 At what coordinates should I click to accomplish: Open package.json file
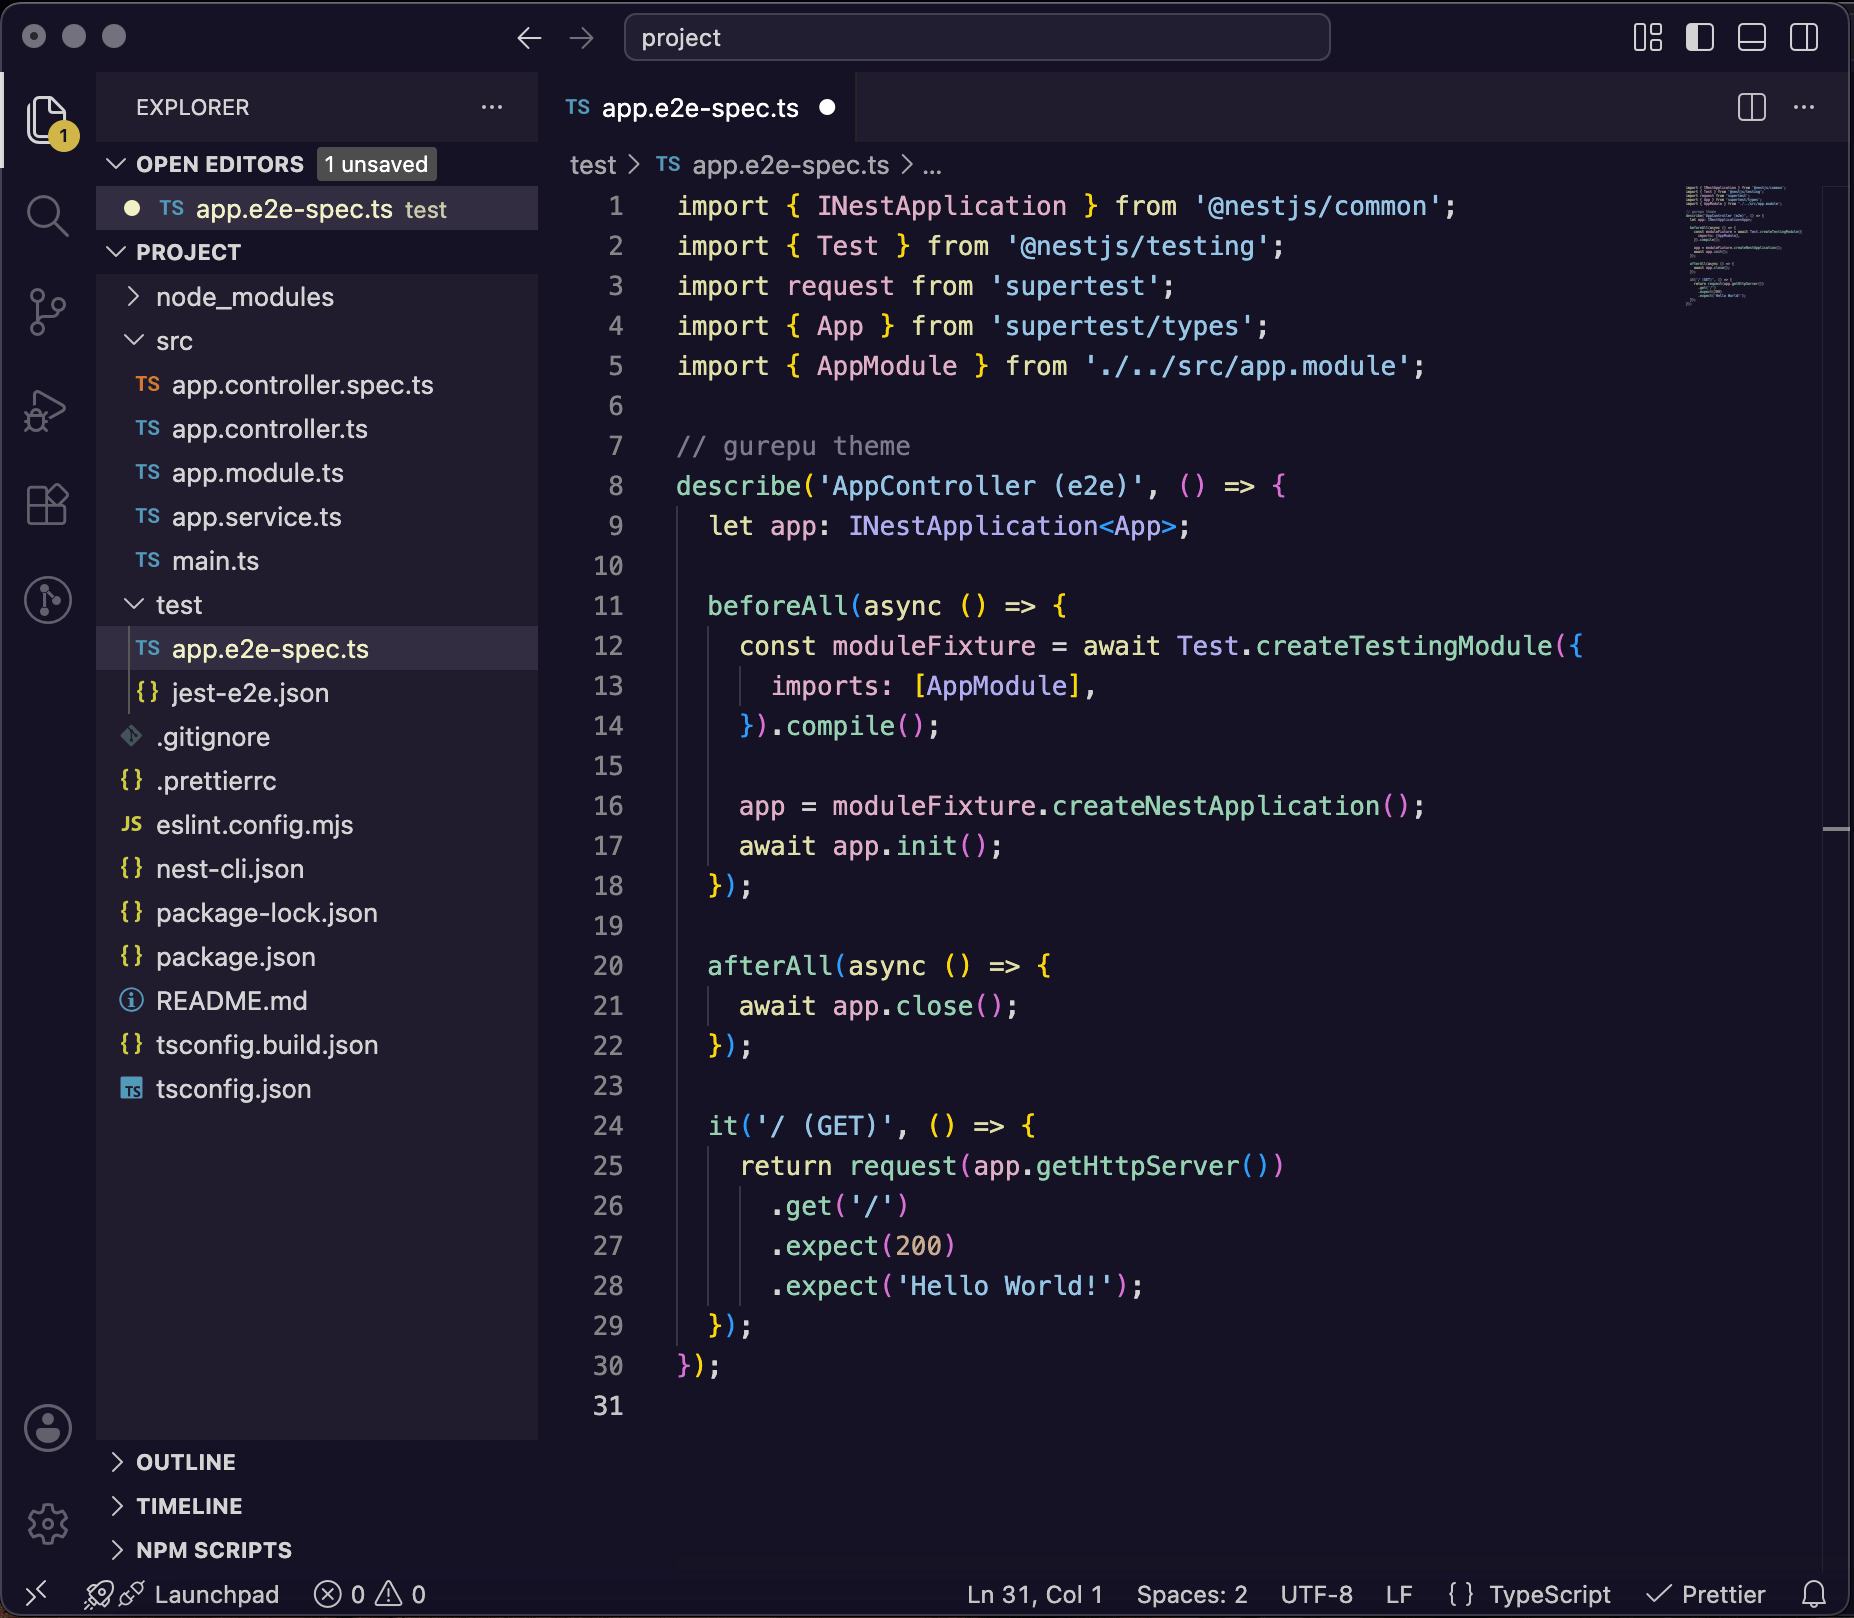coord(317,957)
